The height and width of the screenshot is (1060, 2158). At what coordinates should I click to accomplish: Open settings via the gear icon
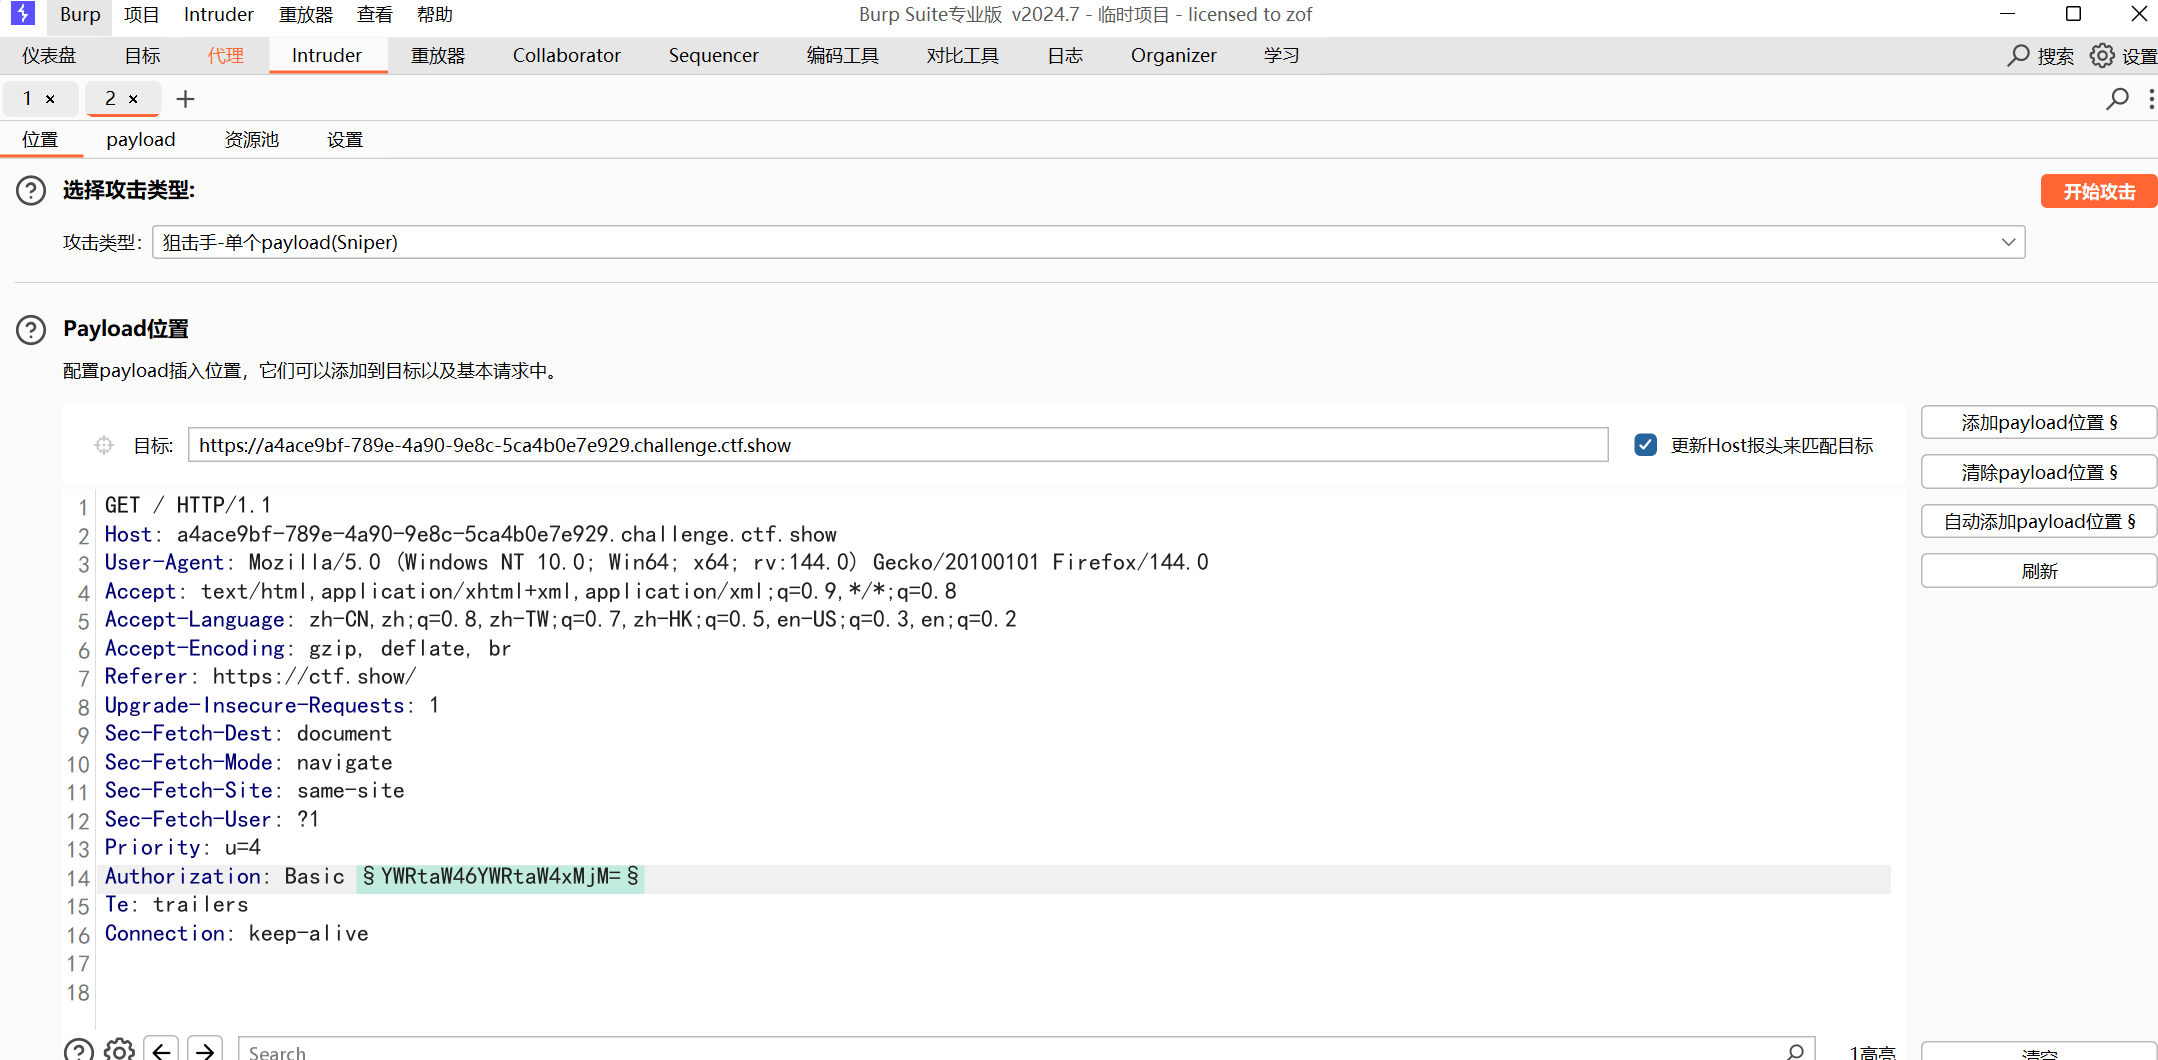click(x=2102, y=56)
